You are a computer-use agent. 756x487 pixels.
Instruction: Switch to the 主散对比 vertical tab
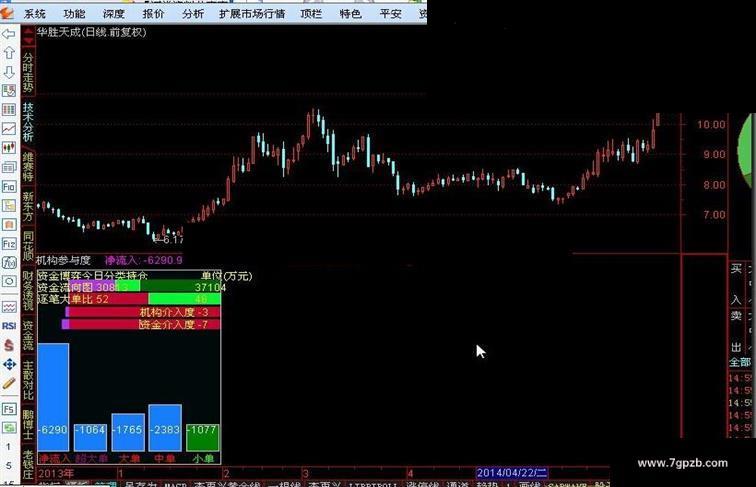(x=28, y=381)
